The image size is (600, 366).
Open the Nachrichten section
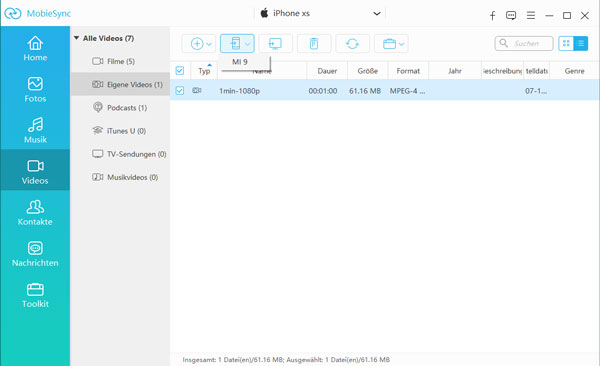pos(35,254)
